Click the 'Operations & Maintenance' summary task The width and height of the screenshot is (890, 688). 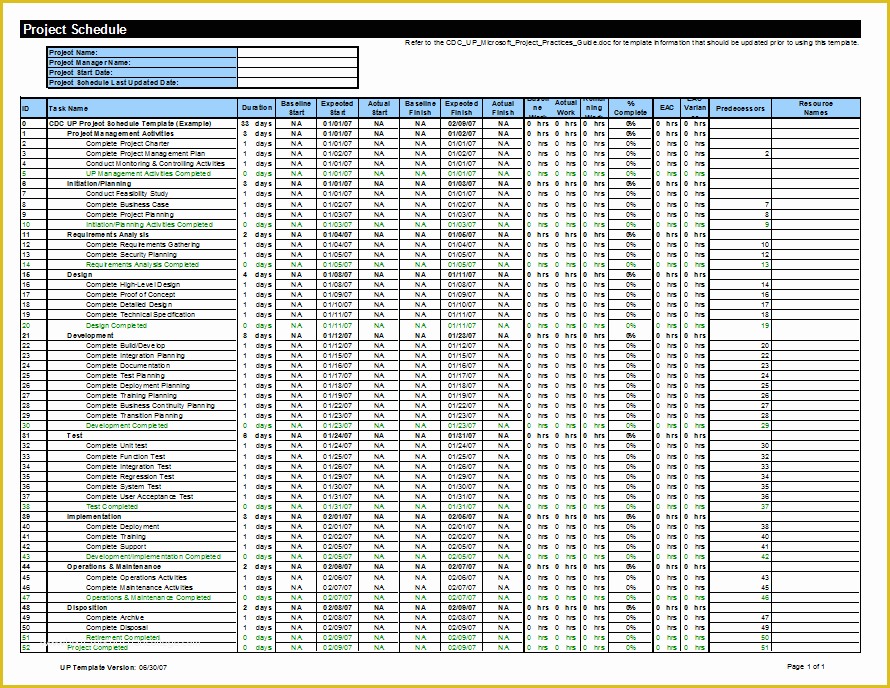click(x=114, y=567)
